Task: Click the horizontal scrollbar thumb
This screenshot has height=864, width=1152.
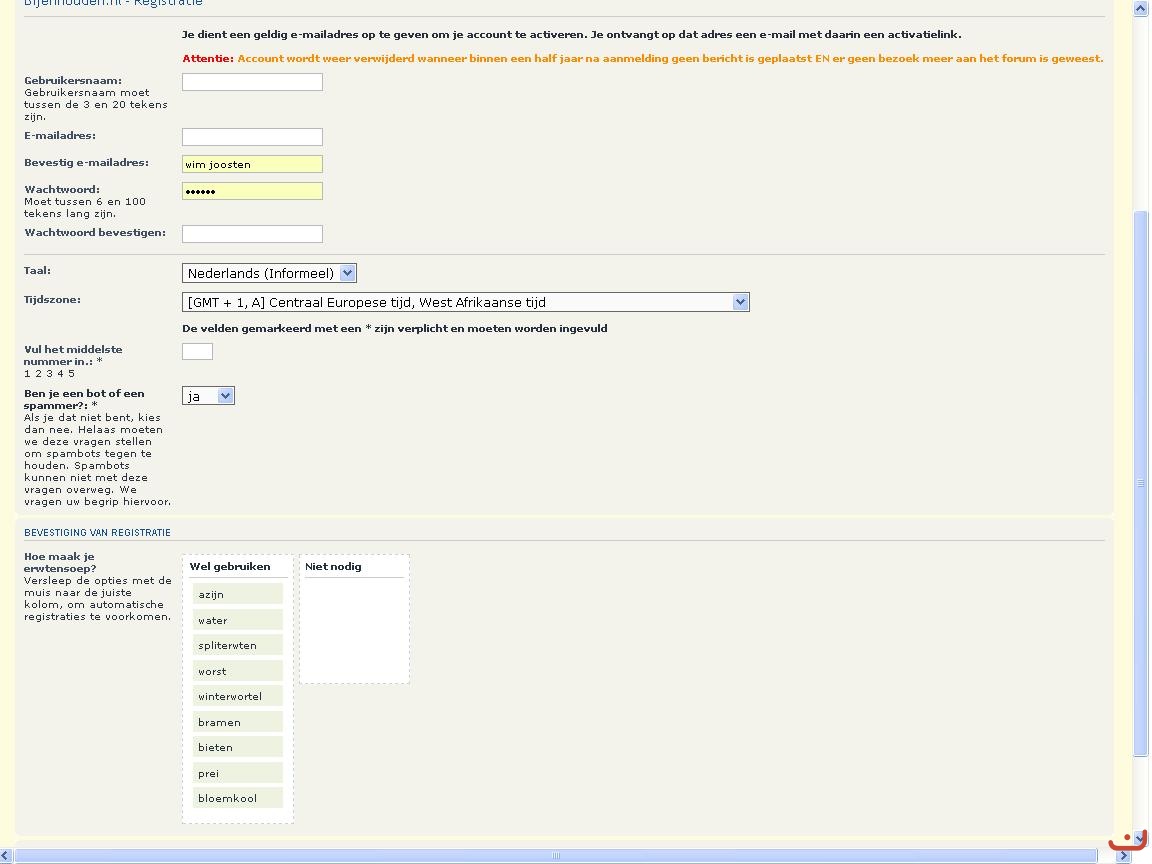Action: pos(556,856)
